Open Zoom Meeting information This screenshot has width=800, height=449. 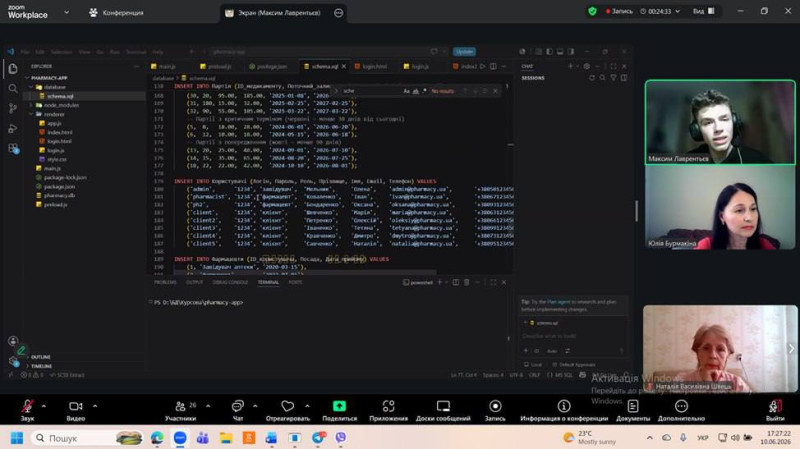click(564, 410)
